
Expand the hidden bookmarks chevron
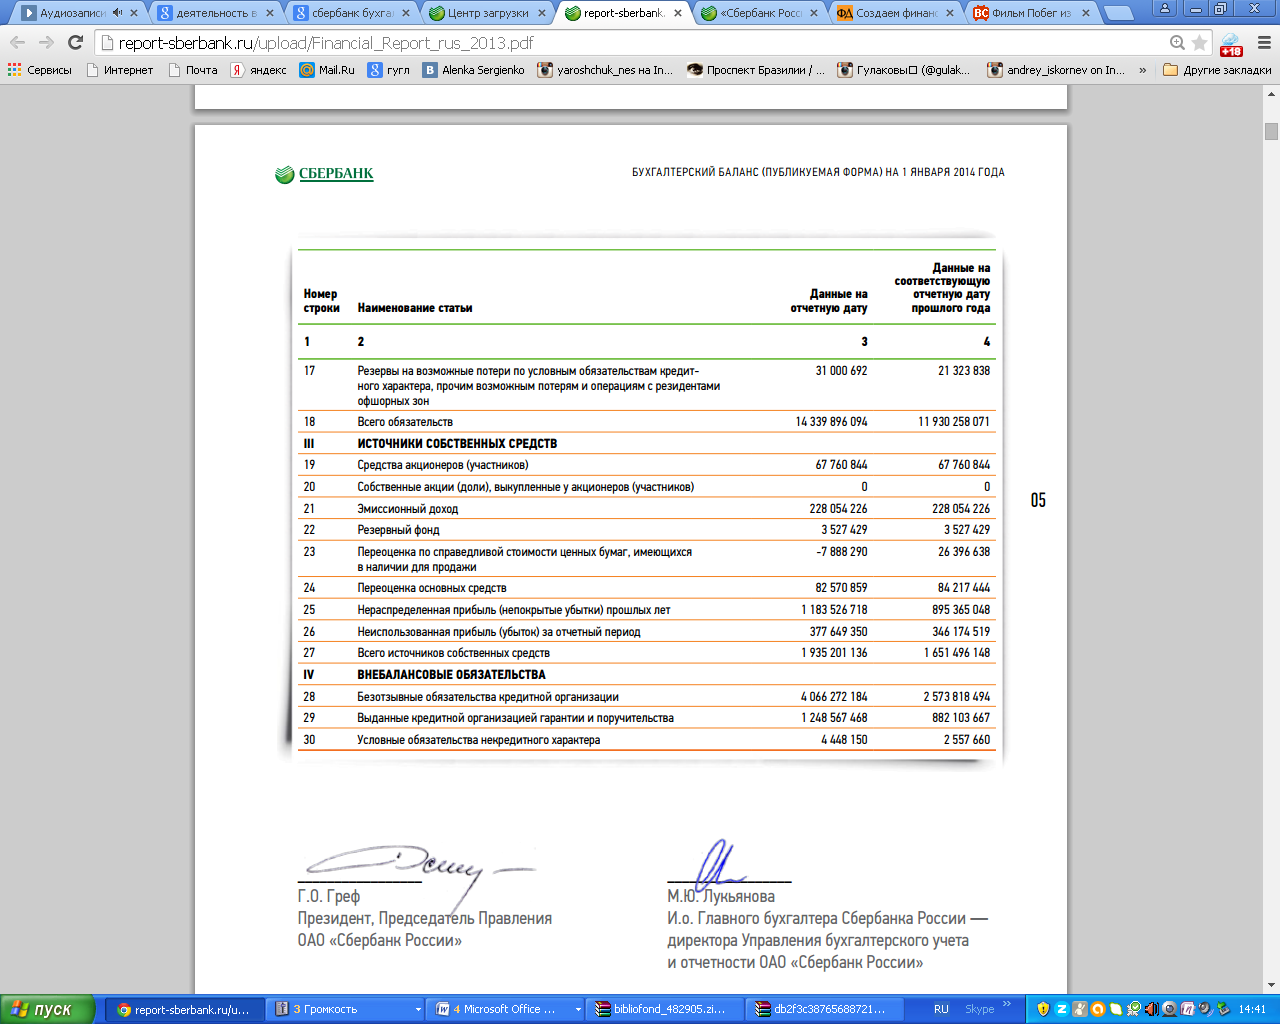[x=1142, y=70]
